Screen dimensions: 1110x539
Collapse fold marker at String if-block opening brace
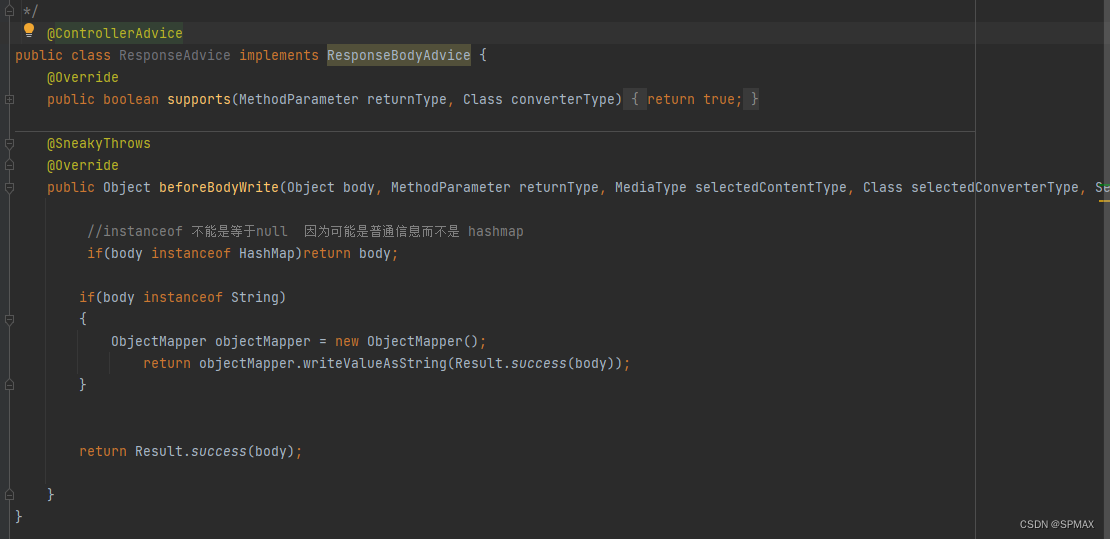9,320
